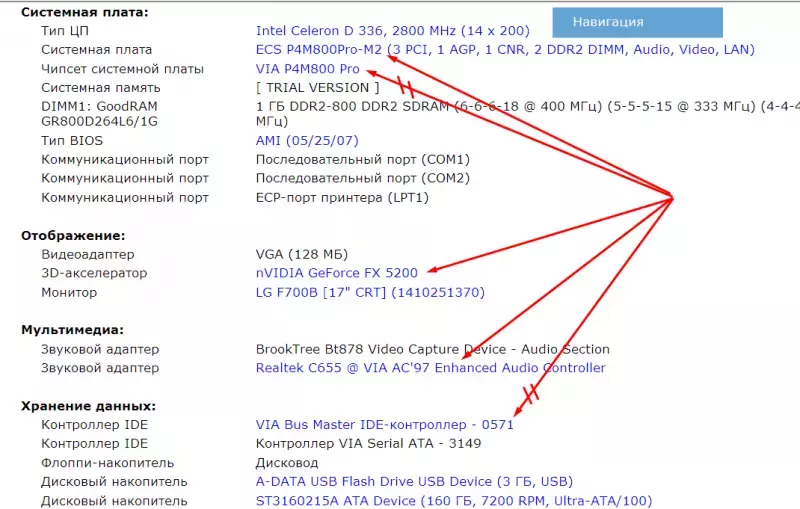Open VIA Bus Master IDE-контроллер link
Image resolution: width=800 pixels, height=509 pixels.
coord(385,425)
